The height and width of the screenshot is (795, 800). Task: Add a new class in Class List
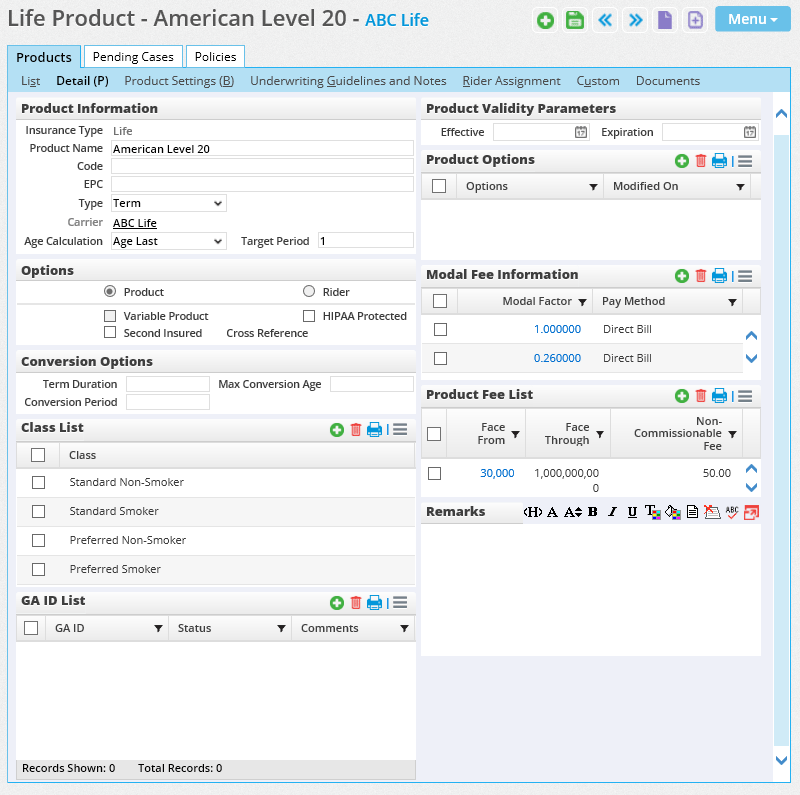[337, 430]
